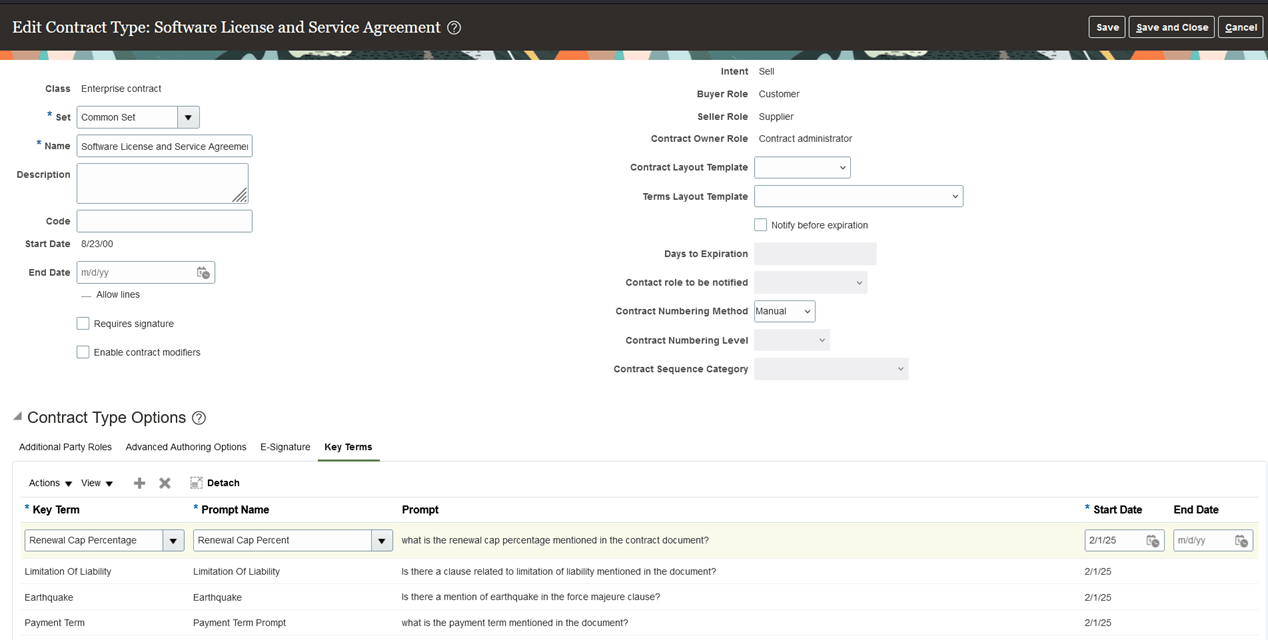Click the Prompt column header
The image size is (1268, 640).
click(x=420, y=510)
